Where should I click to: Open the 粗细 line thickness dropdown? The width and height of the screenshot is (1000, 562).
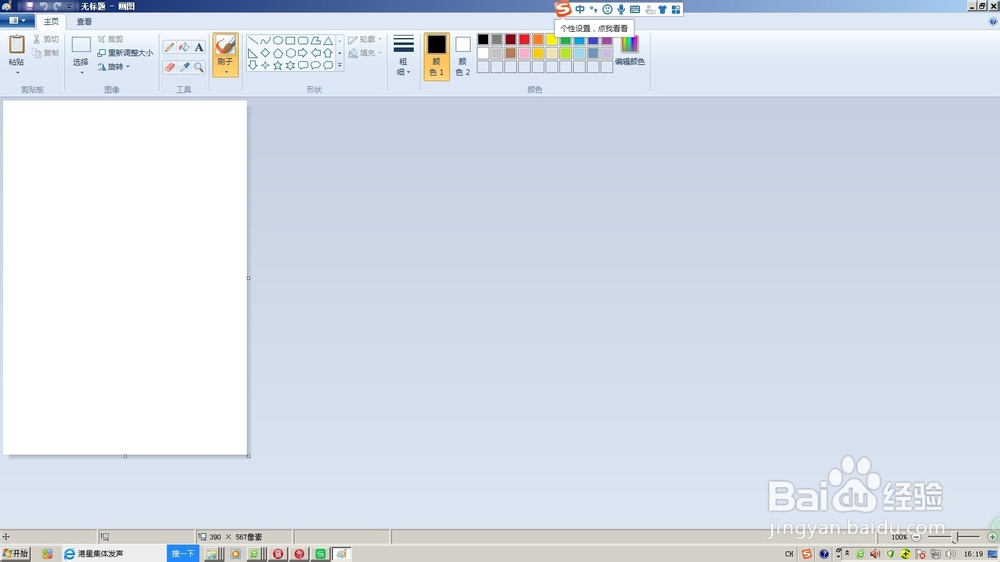(403, 55)
